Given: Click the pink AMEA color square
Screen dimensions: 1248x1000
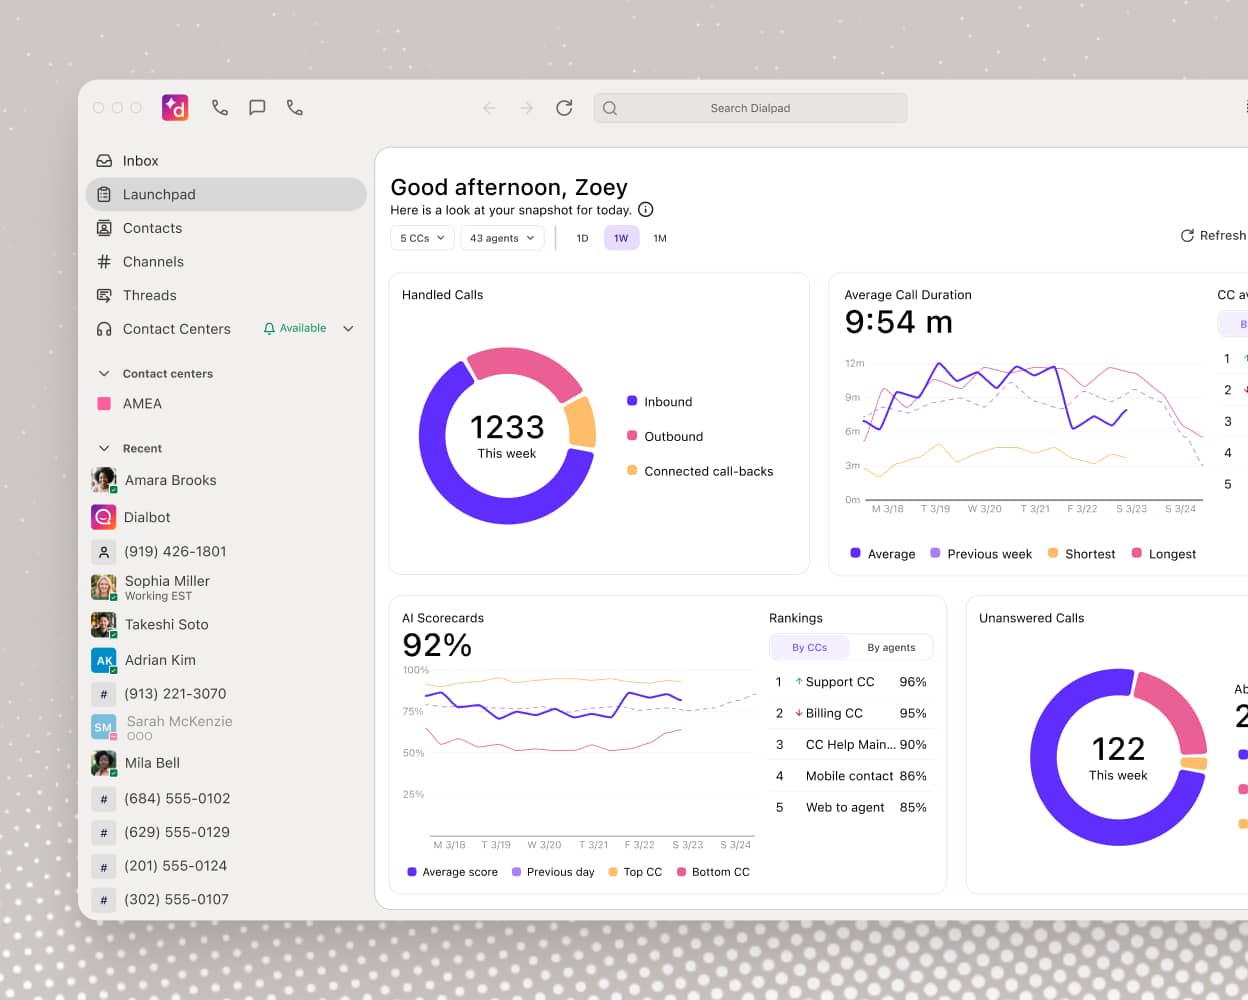Looking at the screenshot, I should 104,404.
